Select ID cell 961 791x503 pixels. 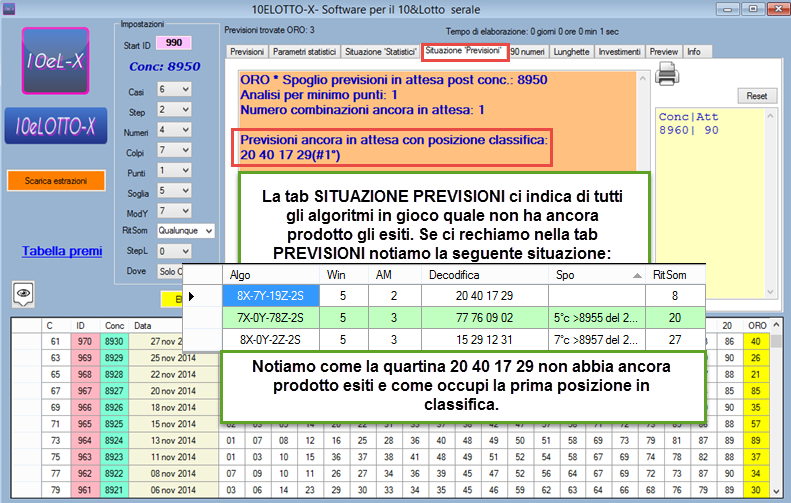(85, 490)
